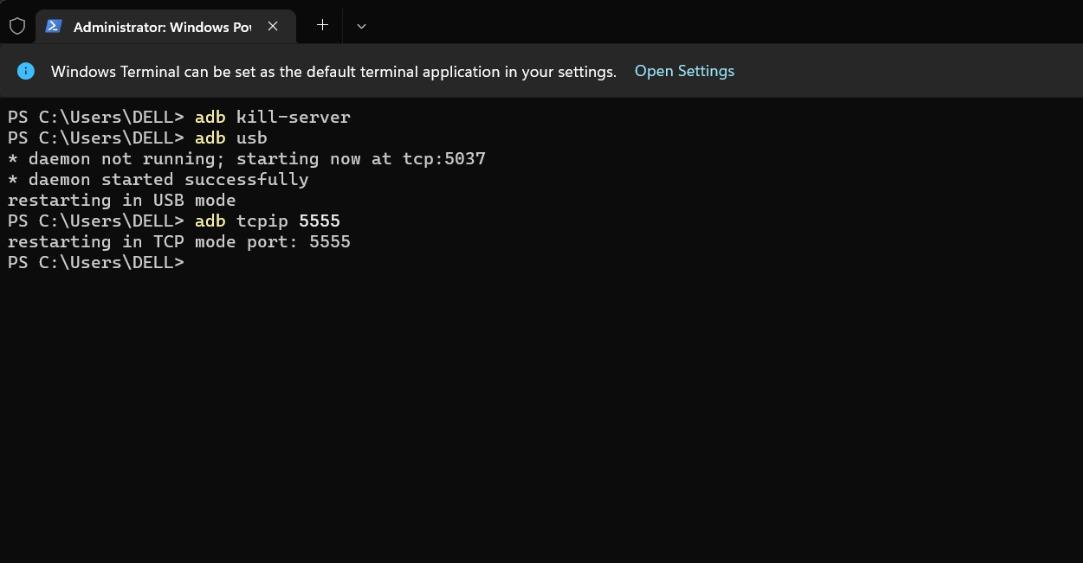Focus the last empty PowerShell prompt line
Viewport: 1083px width, 563px height.
pos(97,263)
